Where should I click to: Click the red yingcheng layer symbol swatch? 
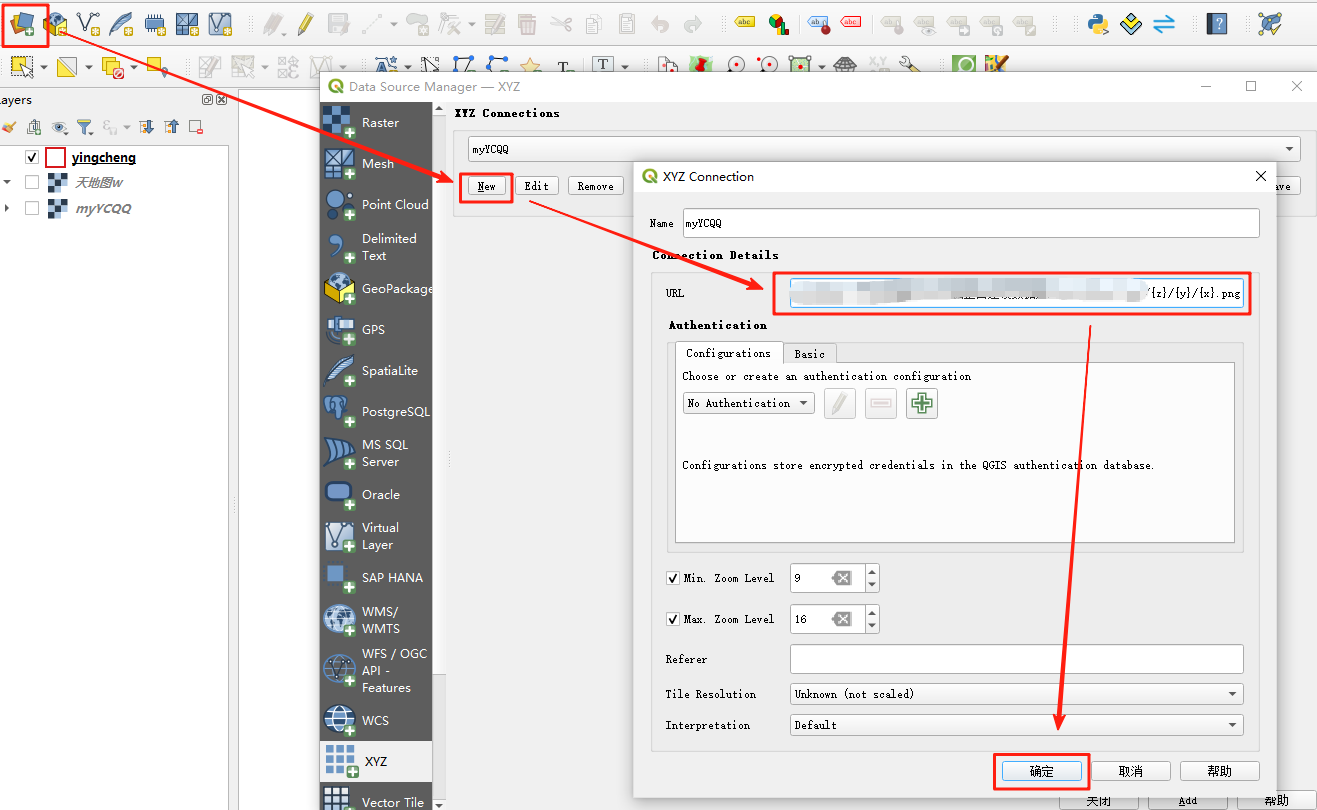(56, 157)
